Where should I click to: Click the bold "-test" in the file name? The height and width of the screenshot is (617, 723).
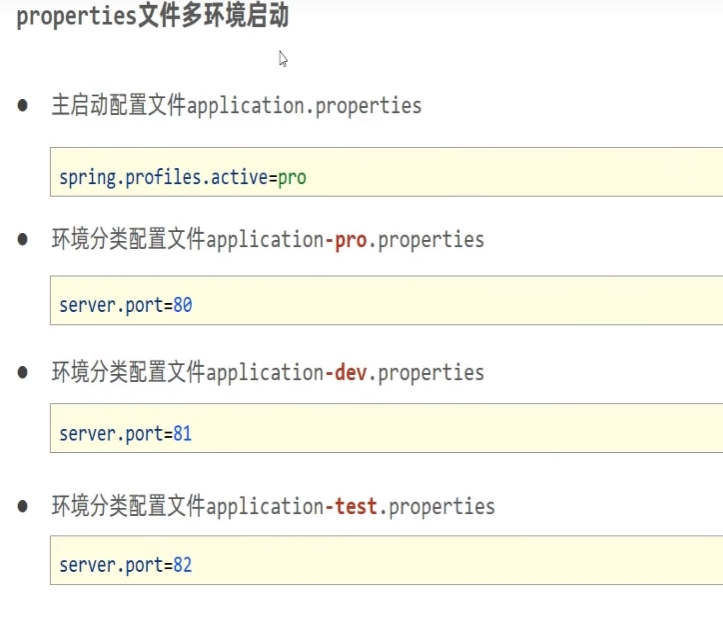351,506
